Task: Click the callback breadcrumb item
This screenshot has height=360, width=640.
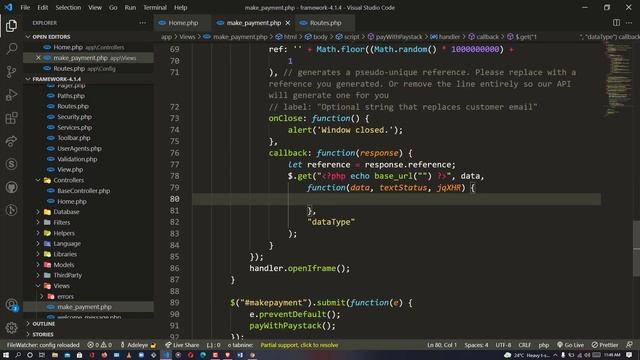Action: [x=487, y=37]
